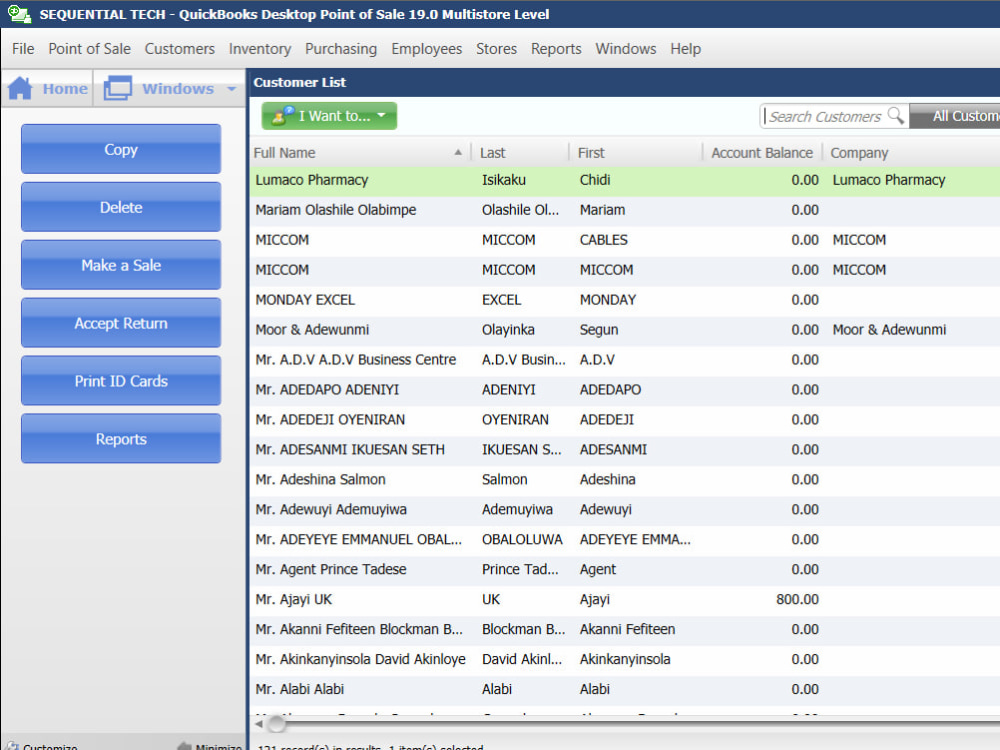1000x750 pixels.
Task: Click the Make a Sale button
Action: click(x=121, y=265)
